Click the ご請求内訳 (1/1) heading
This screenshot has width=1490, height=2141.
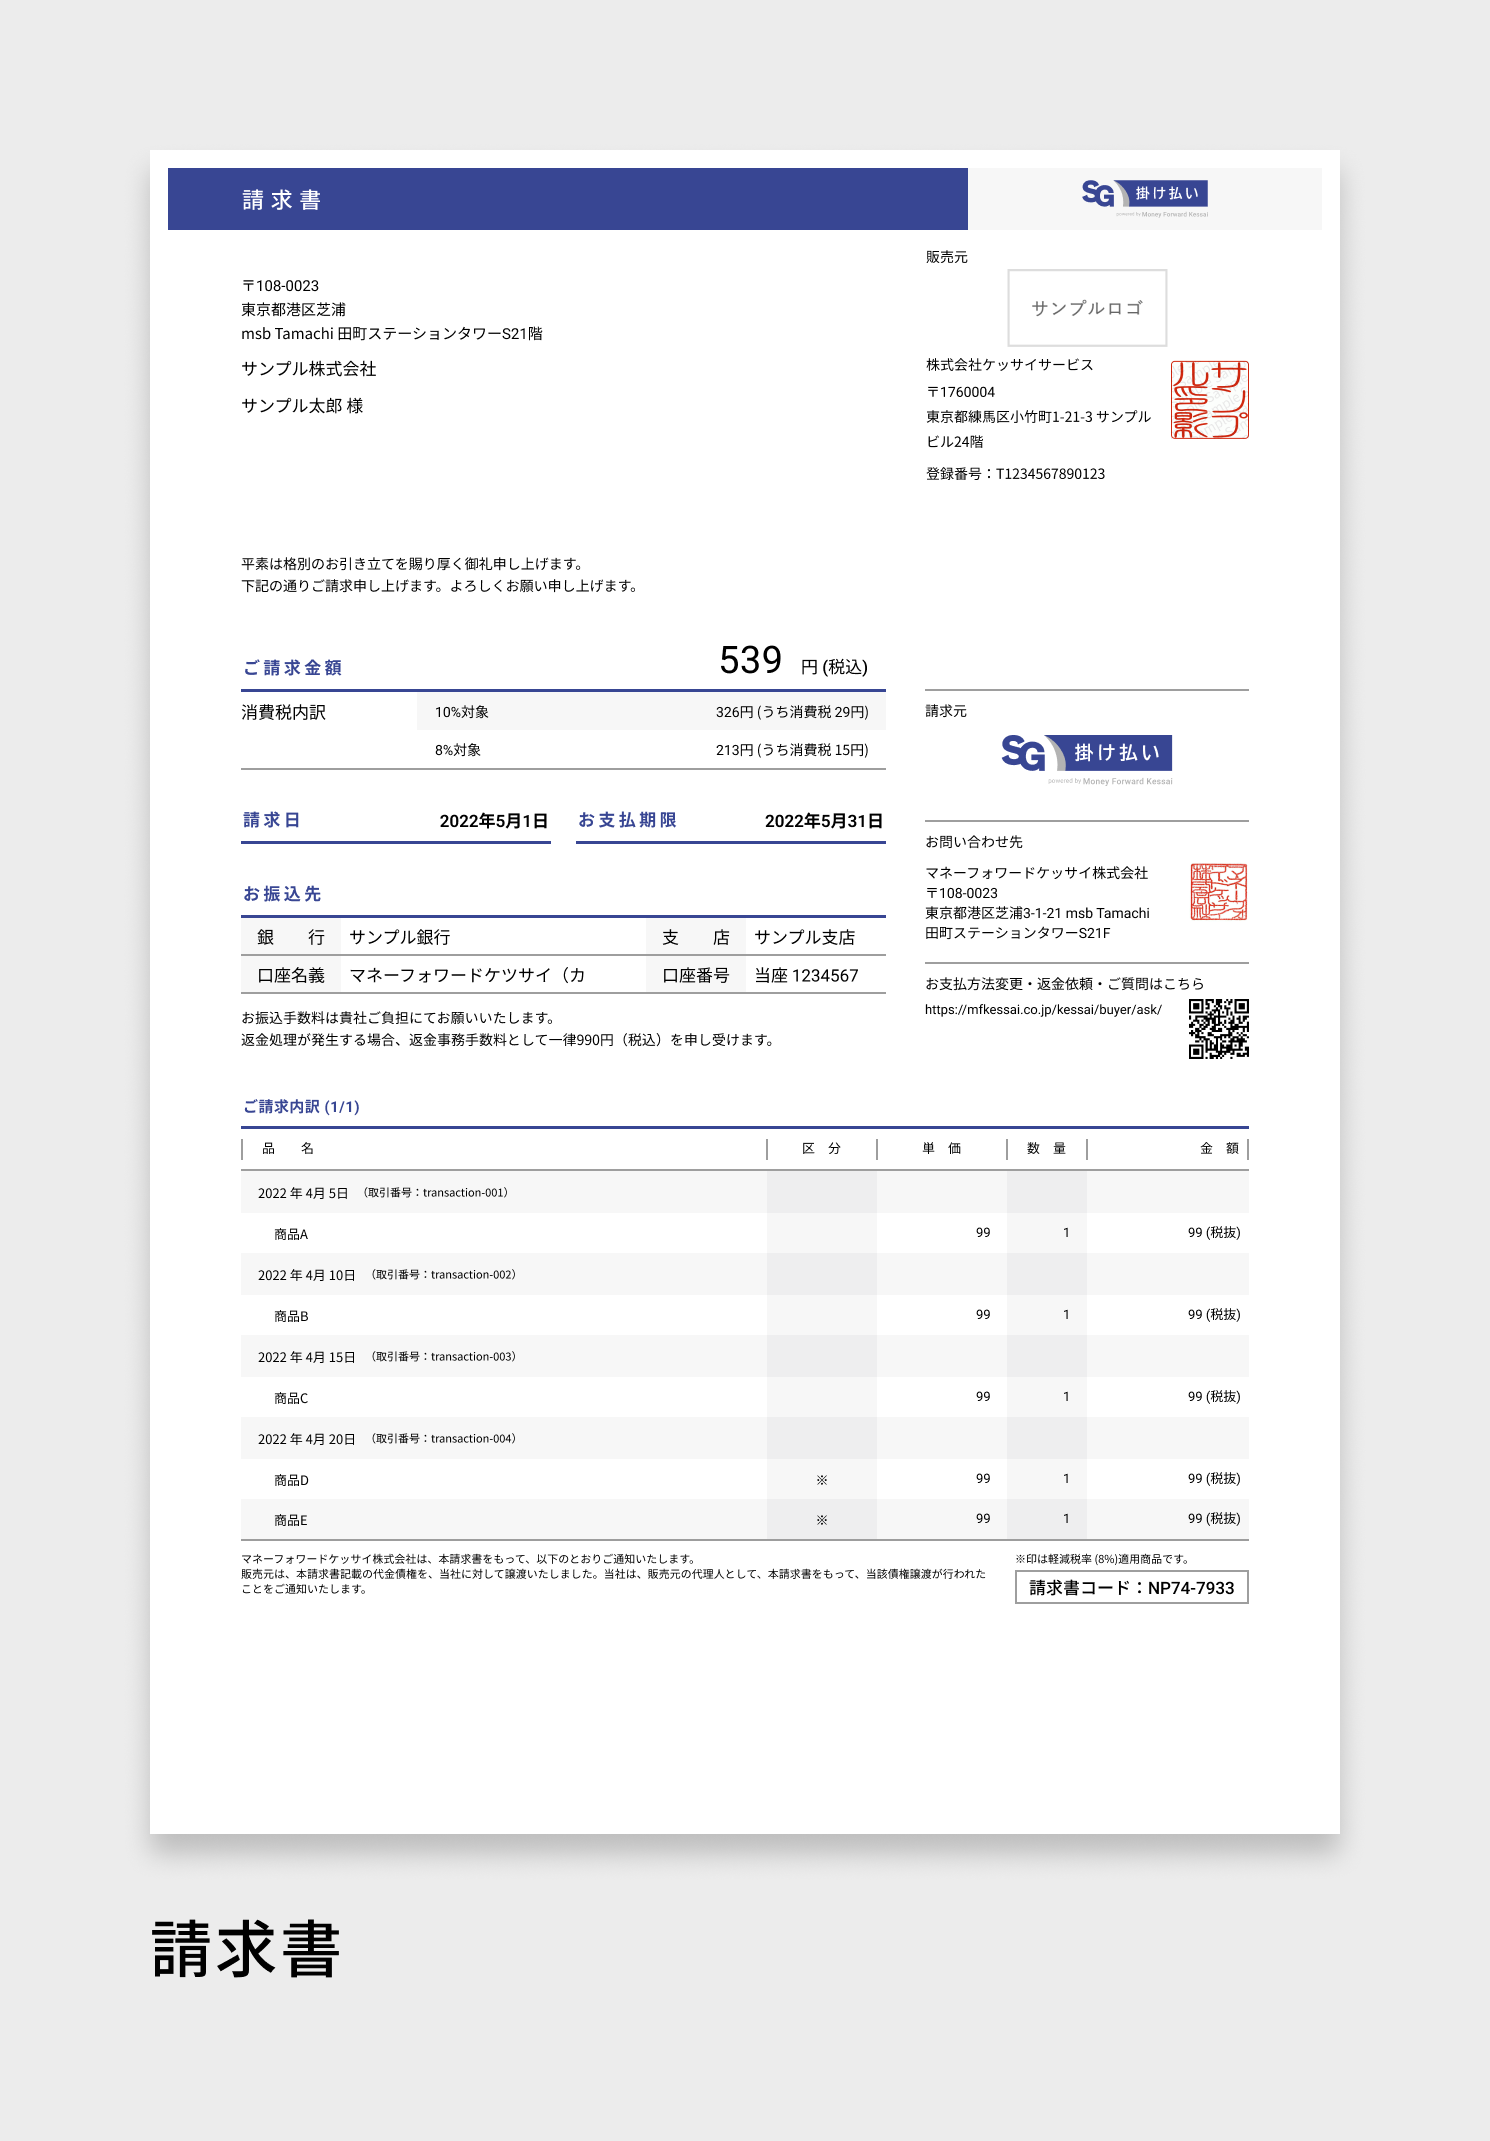pos(301,1107)
